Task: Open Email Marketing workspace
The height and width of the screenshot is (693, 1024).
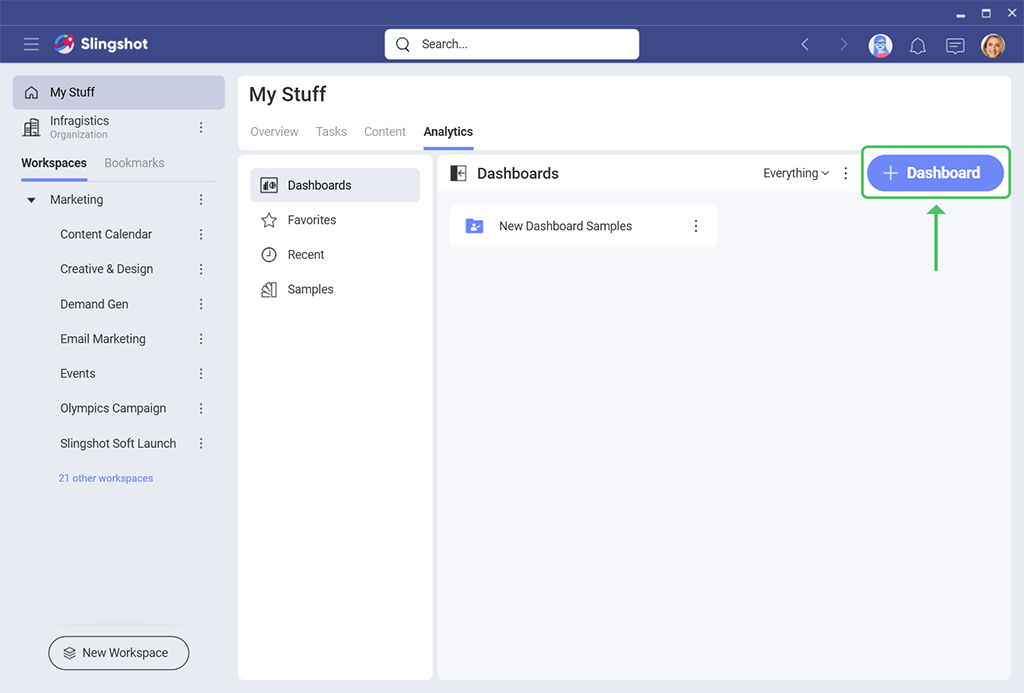Action: point(103,338)
